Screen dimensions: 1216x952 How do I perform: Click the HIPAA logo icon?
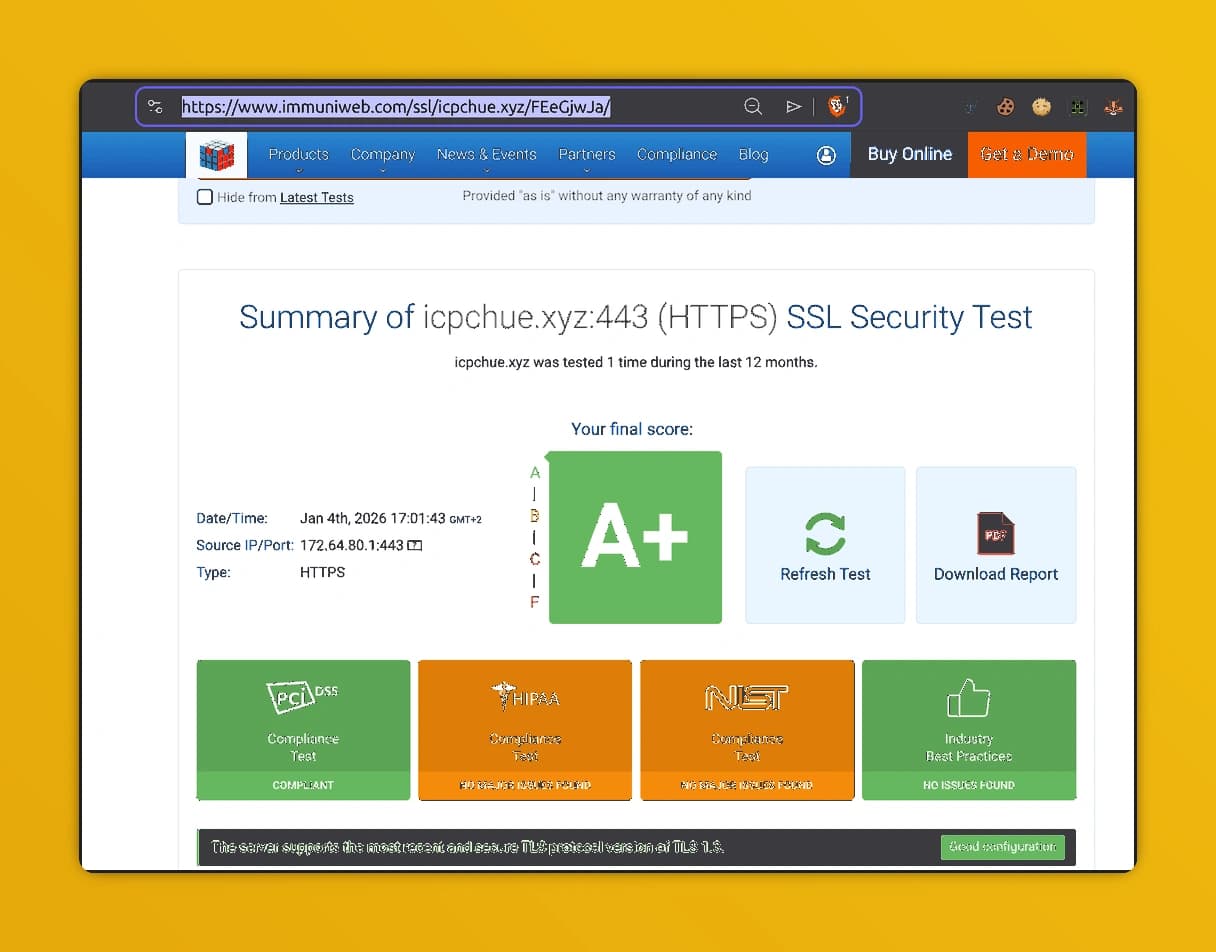[x=525, y=695]
